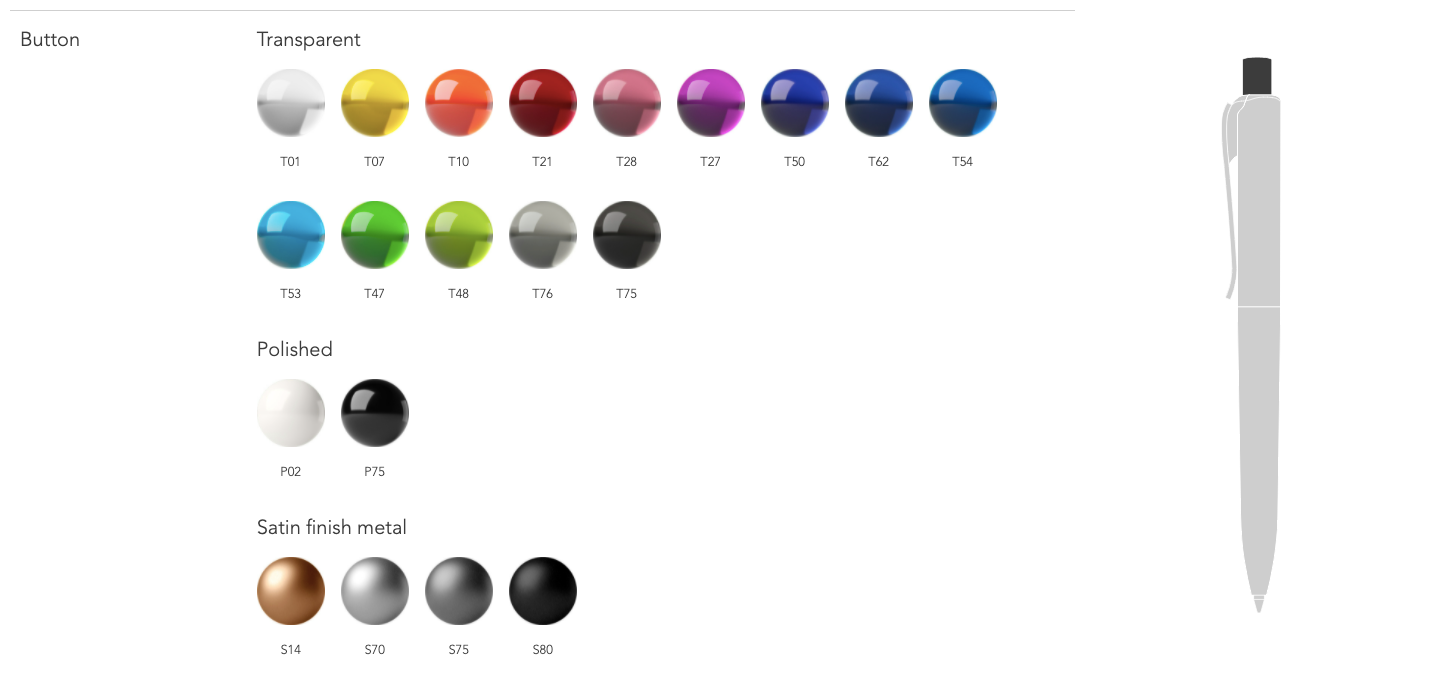Select polished white P02 color
Image resolution: width=1440 pixels, height=686 pixels.
click(291, 413)
